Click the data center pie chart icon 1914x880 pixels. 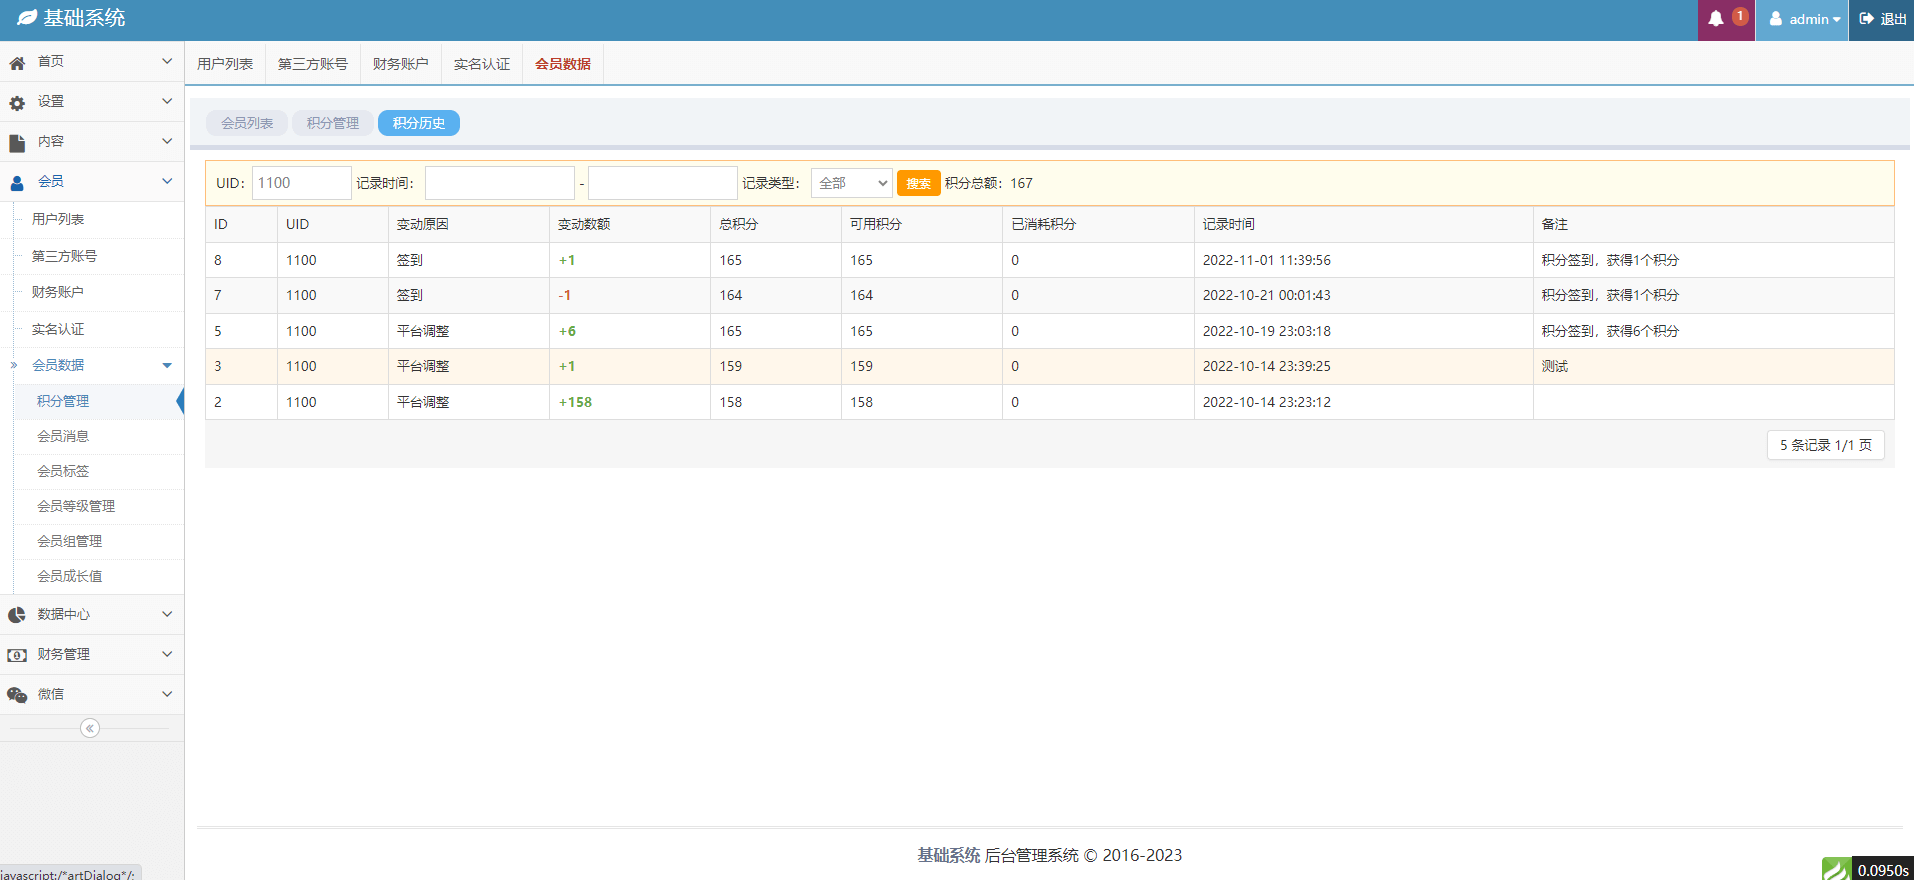(17, 615)
